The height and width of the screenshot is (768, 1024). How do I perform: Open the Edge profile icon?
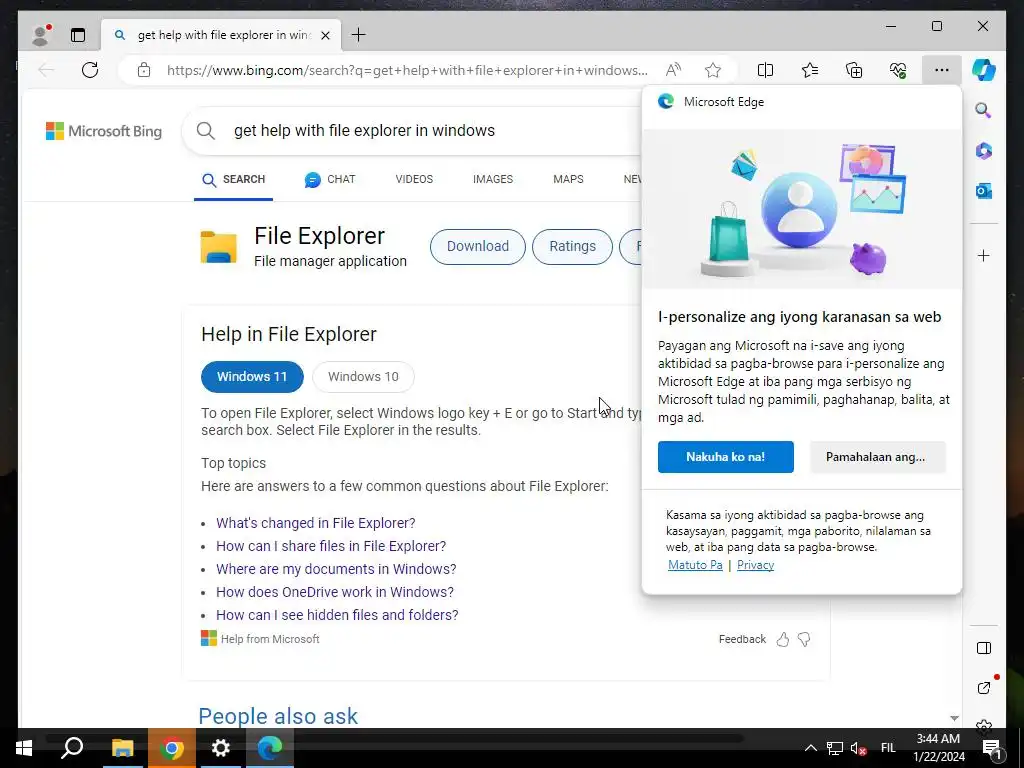(41, 35)
